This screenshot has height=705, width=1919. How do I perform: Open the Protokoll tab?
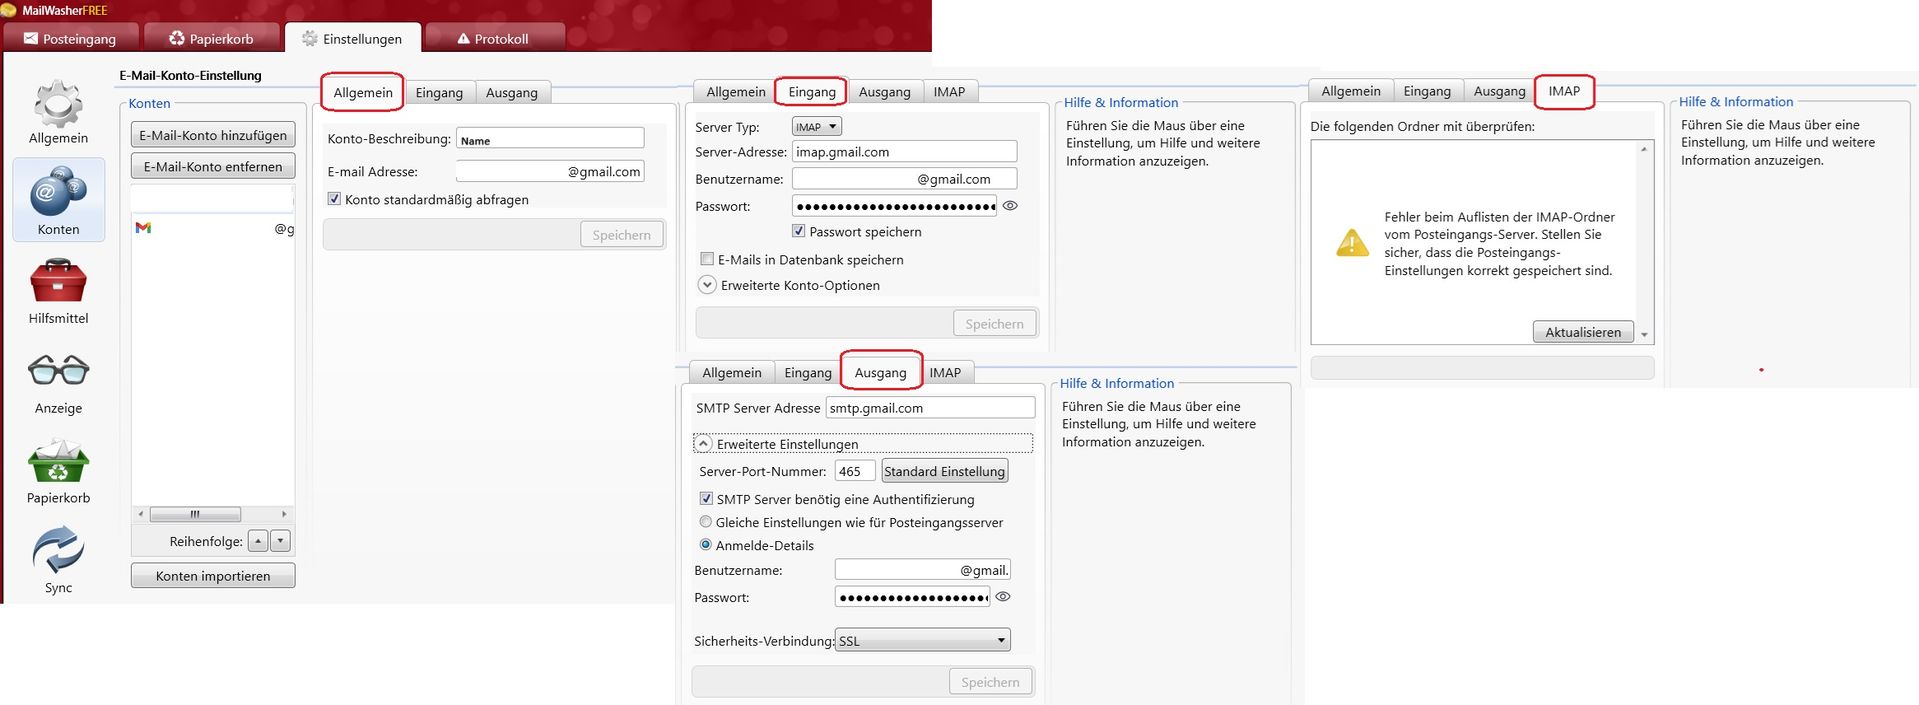click(x=493, y=38)
